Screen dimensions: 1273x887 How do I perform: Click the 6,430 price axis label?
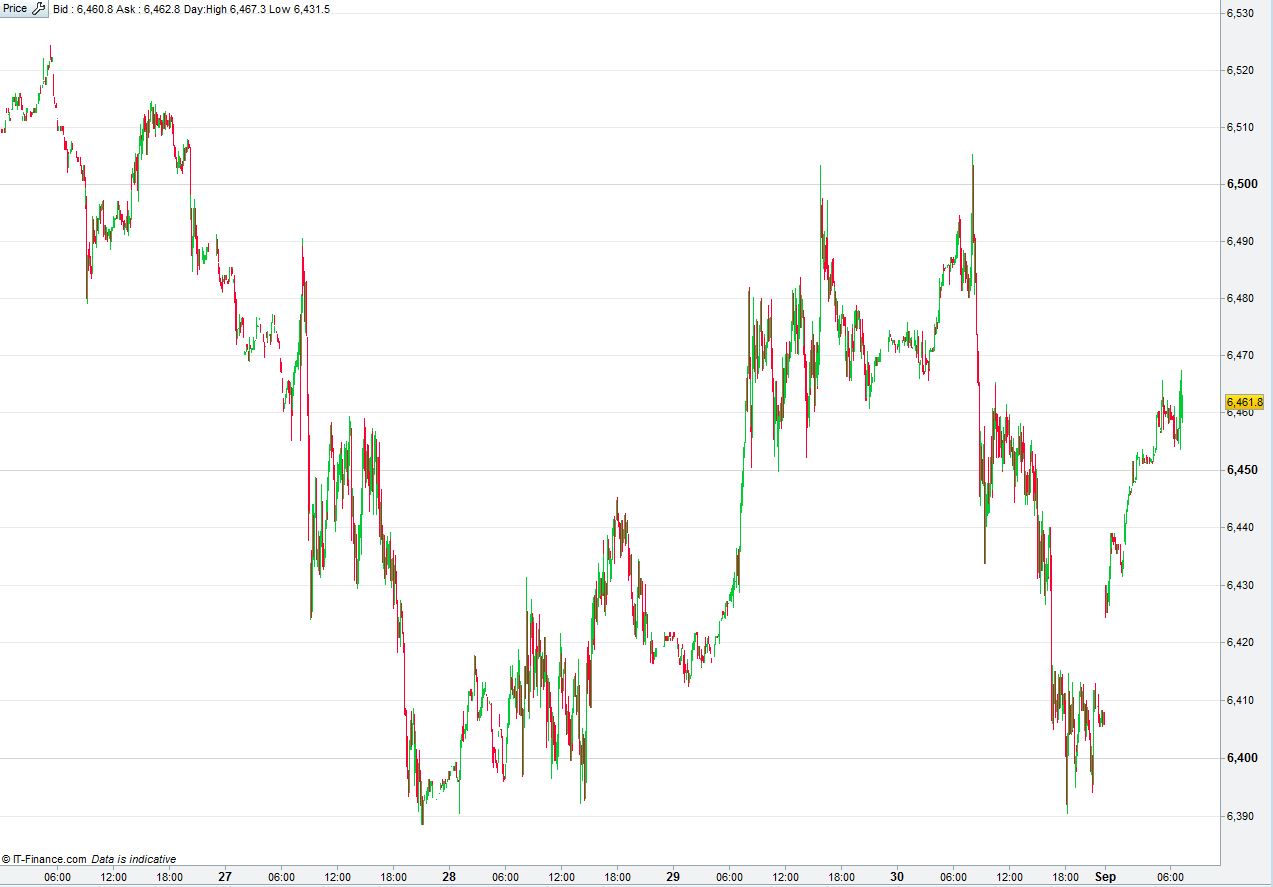pyautogui.click(x=1239, y=585)
